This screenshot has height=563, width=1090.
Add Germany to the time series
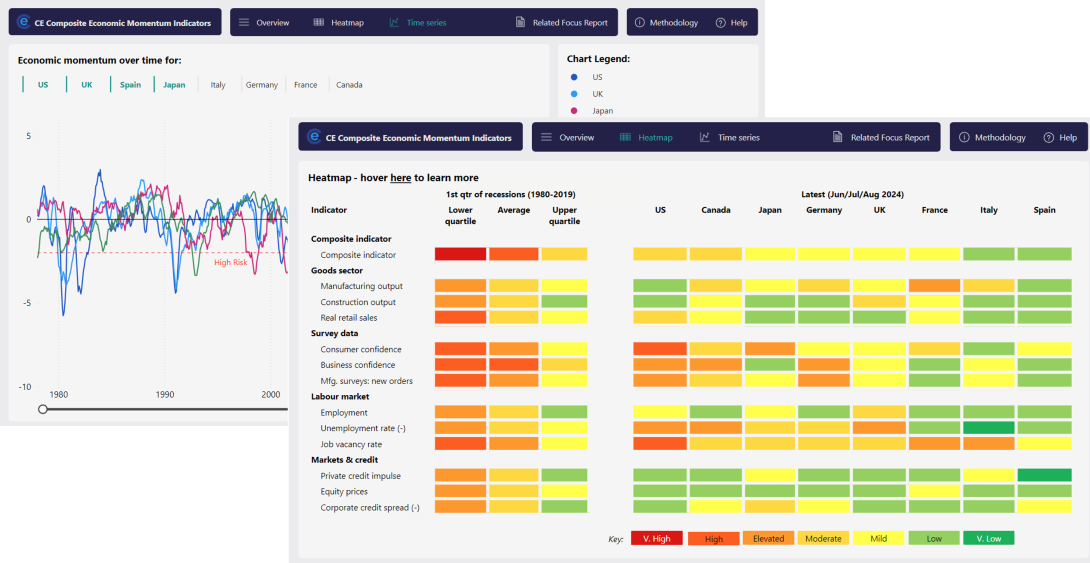point(262,85)
